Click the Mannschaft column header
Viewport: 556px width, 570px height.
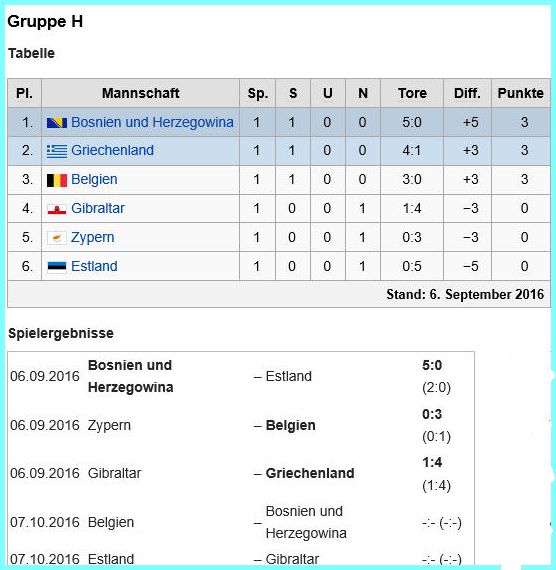coord(140,93)
